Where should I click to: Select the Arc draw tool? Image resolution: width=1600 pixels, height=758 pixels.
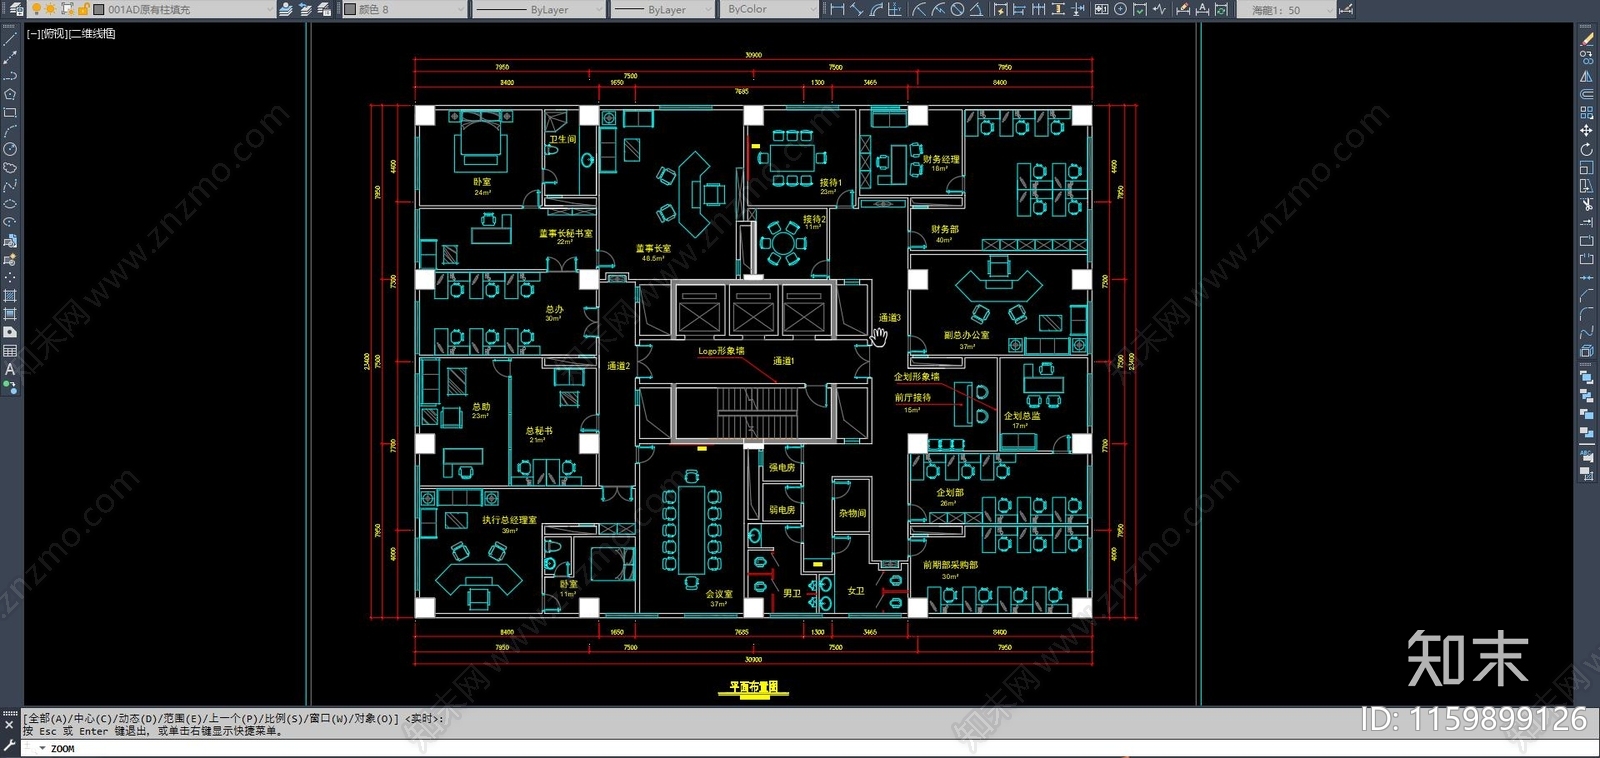[x=10, y=131]
